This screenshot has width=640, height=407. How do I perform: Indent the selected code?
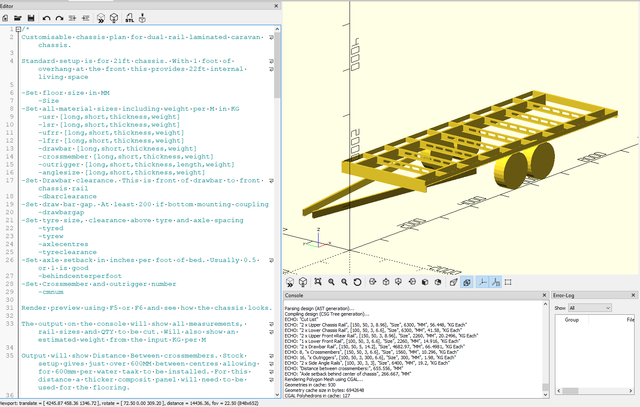(x=86, y=18)
